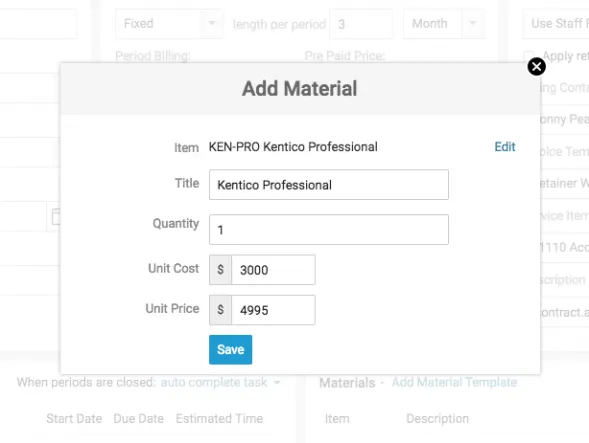This screenshot has height=443, width=589.
Task: Click the Unit Cost amount field
Action: 273,270
